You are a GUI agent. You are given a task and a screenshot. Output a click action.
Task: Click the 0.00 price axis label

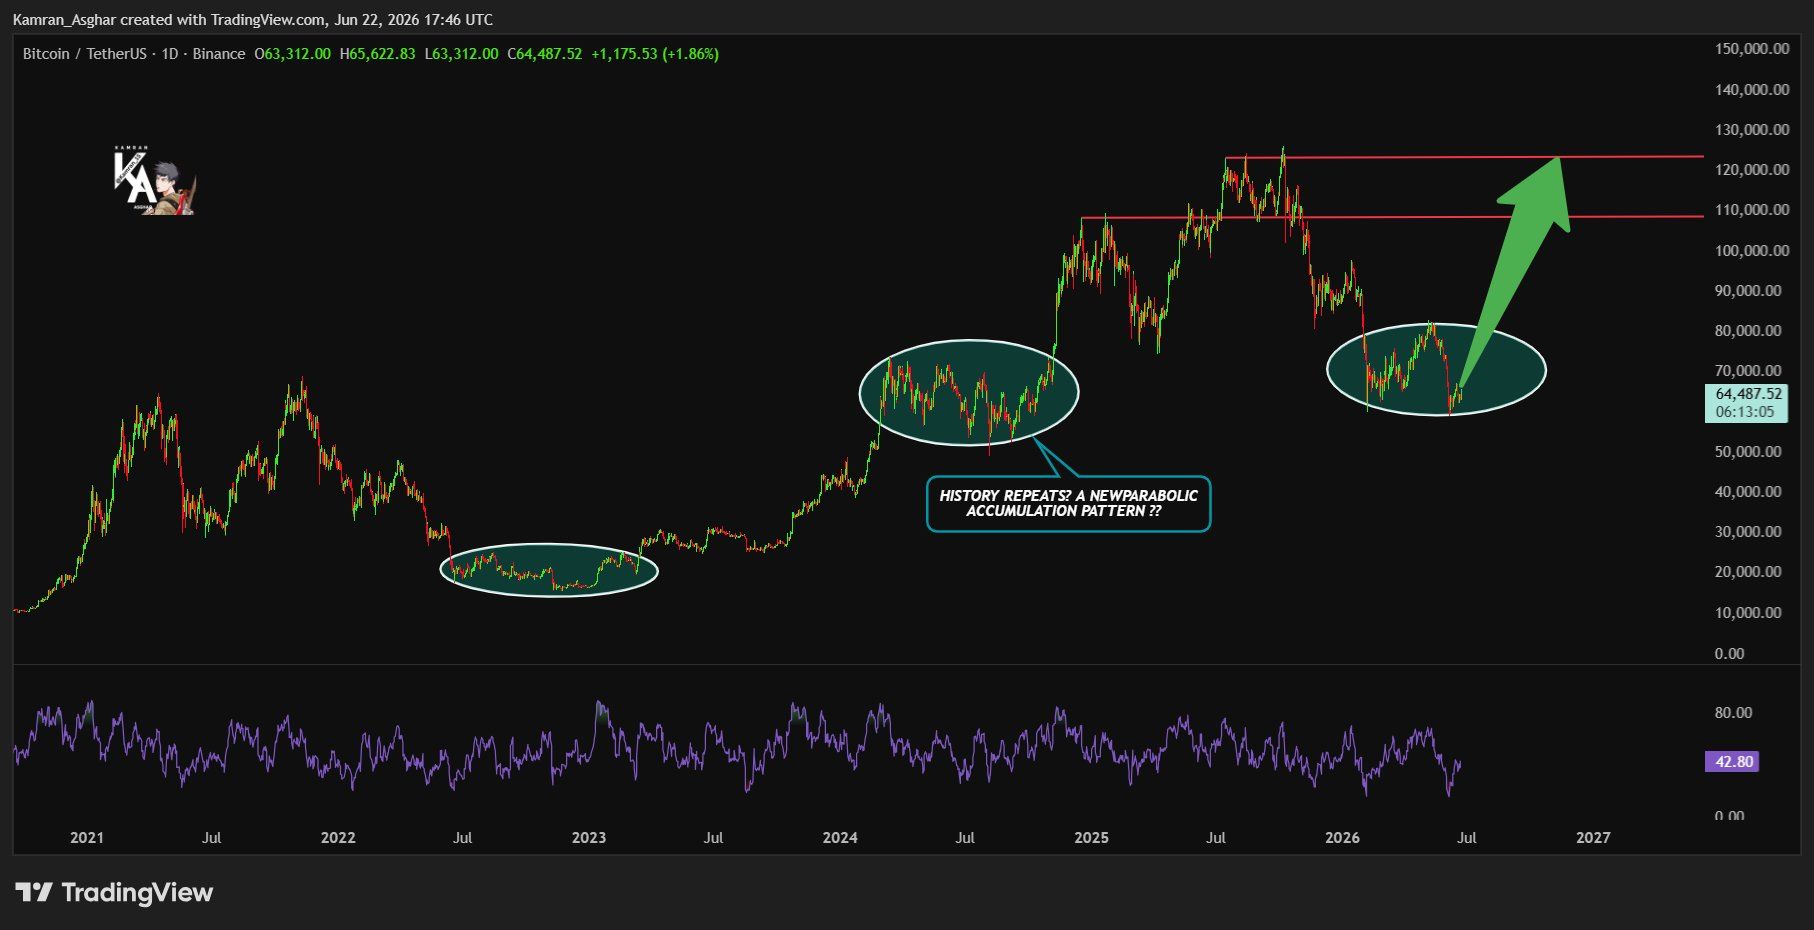click(x=1729, y=654)
